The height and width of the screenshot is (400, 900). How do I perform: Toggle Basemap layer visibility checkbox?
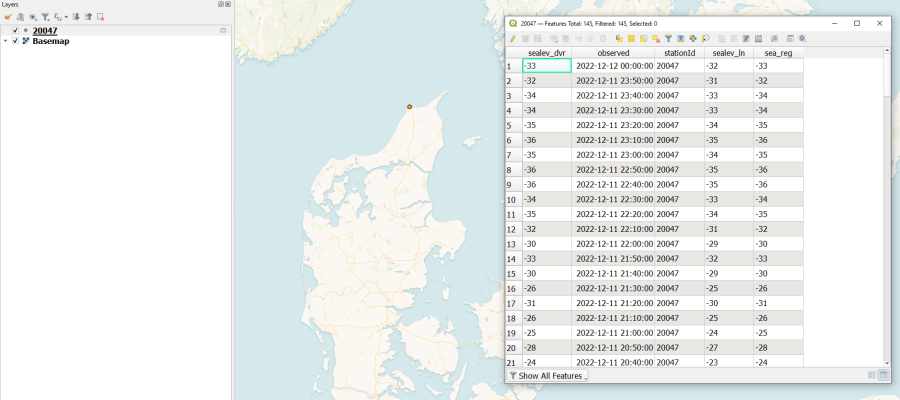(14, 41)
